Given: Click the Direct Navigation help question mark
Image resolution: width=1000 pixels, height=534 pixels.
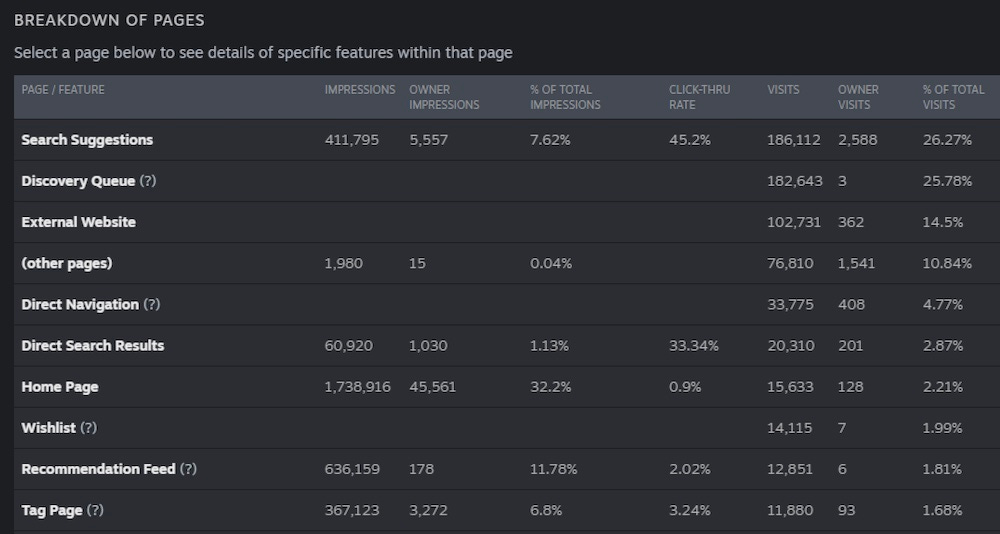Looking at the screenshot, I should pyautogui.click(x=152, y=304).
